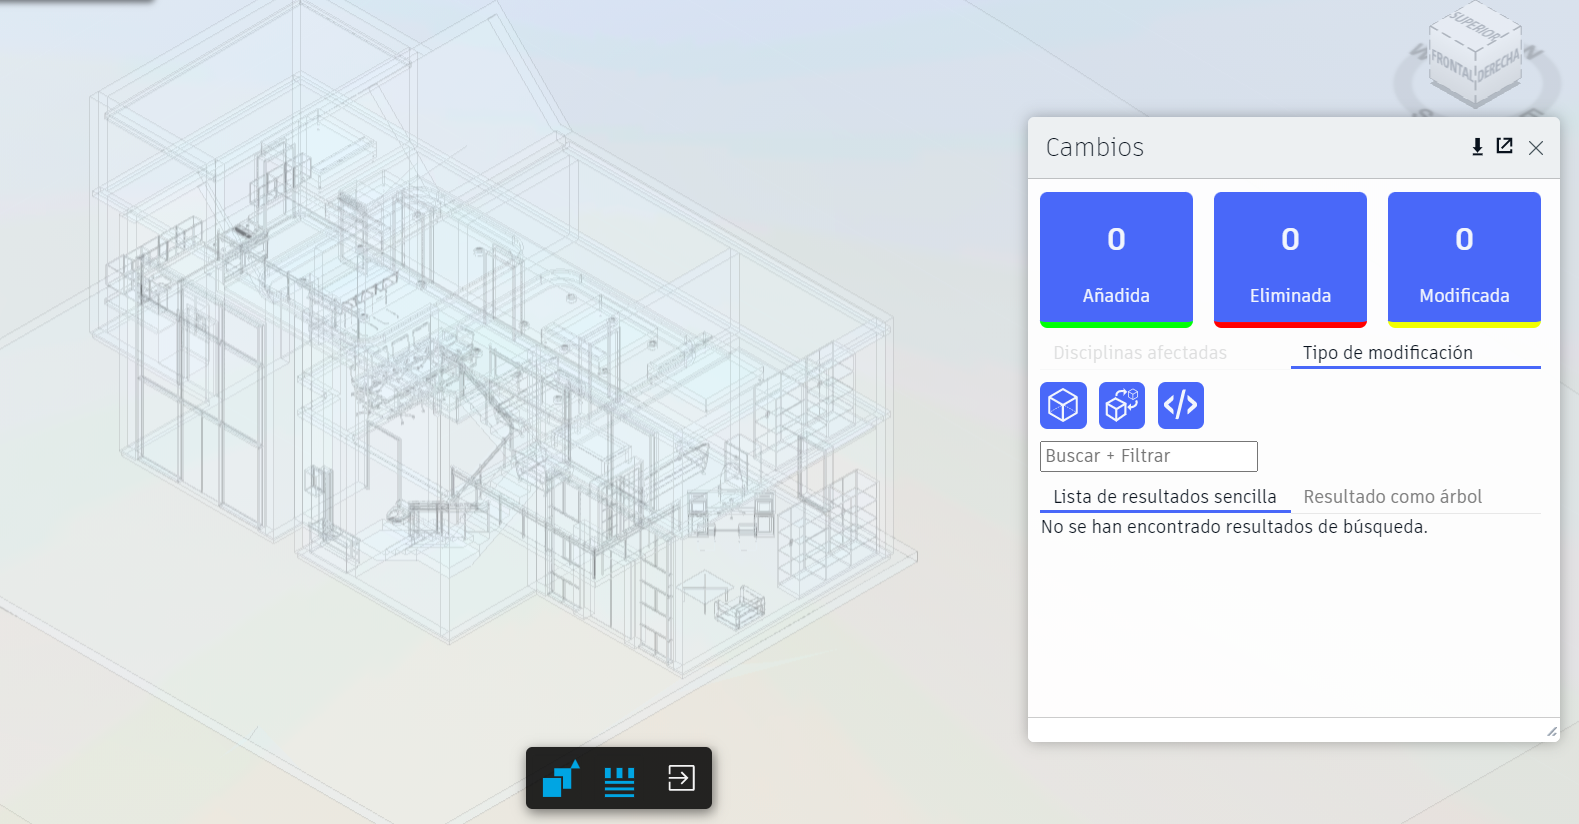Select the FRONTAL face of the view cube

1452,67
